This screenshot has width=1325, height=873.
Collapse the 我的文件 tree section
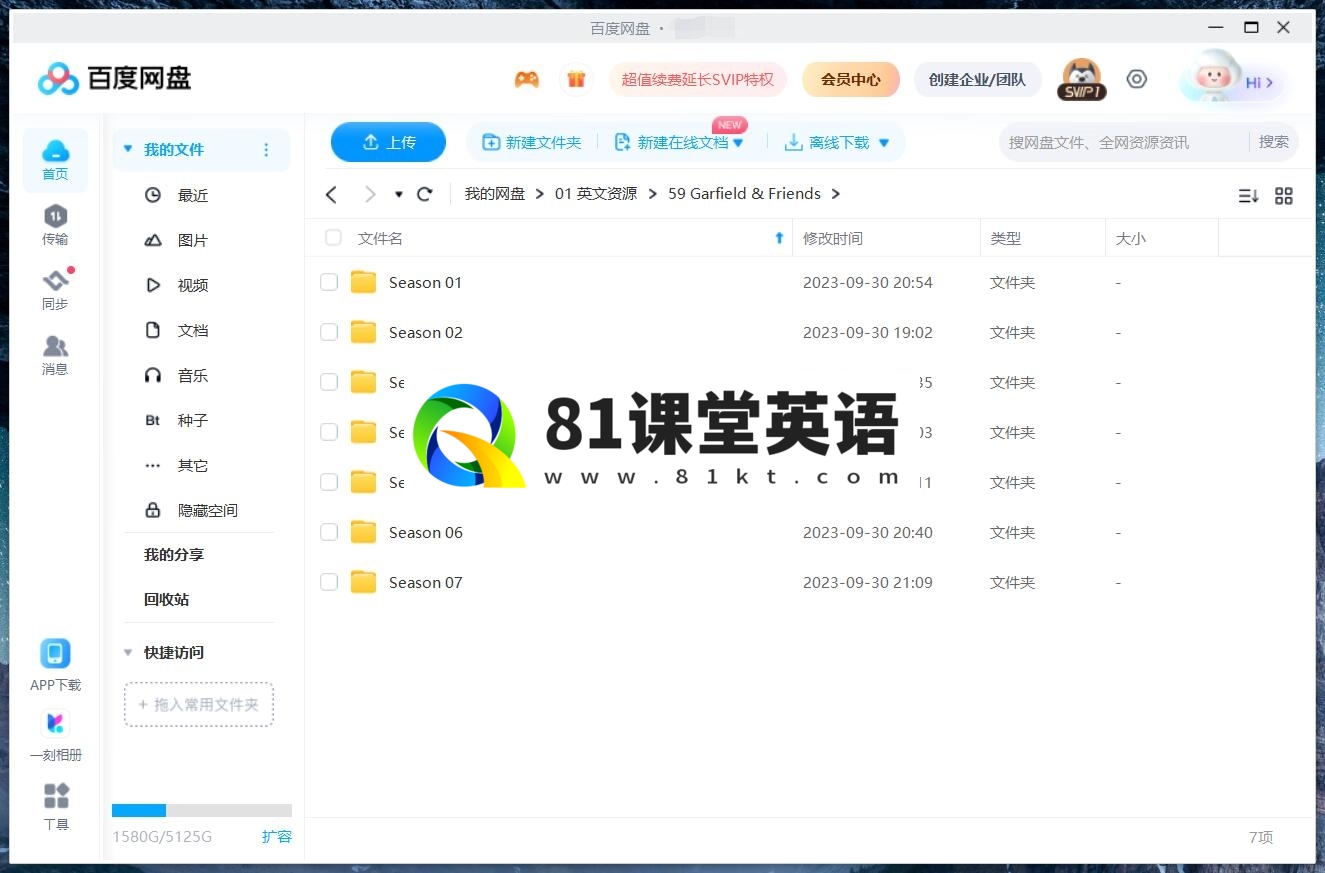[128, 150]
